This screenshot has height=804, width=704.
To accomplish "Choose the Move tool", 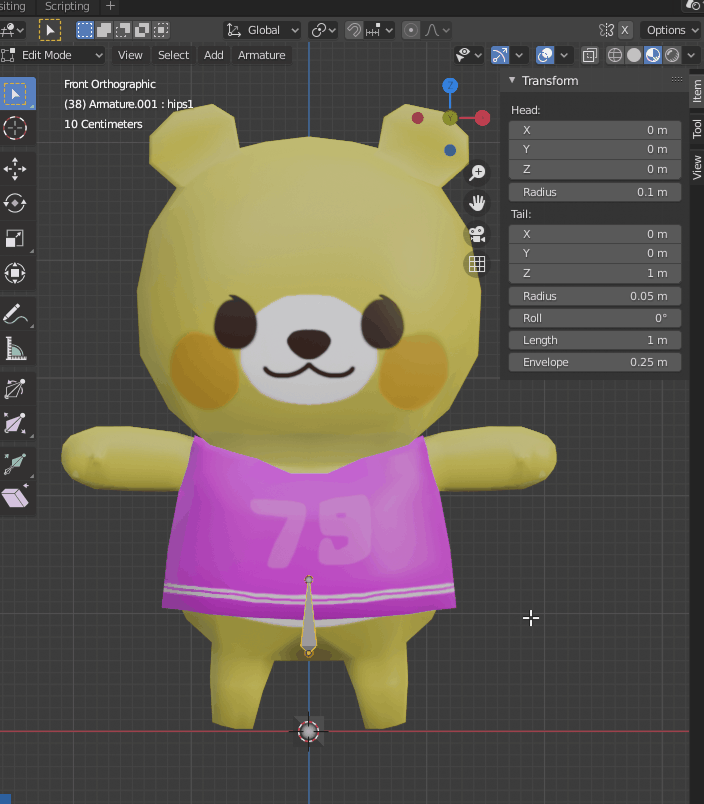I will click(15, 169).
